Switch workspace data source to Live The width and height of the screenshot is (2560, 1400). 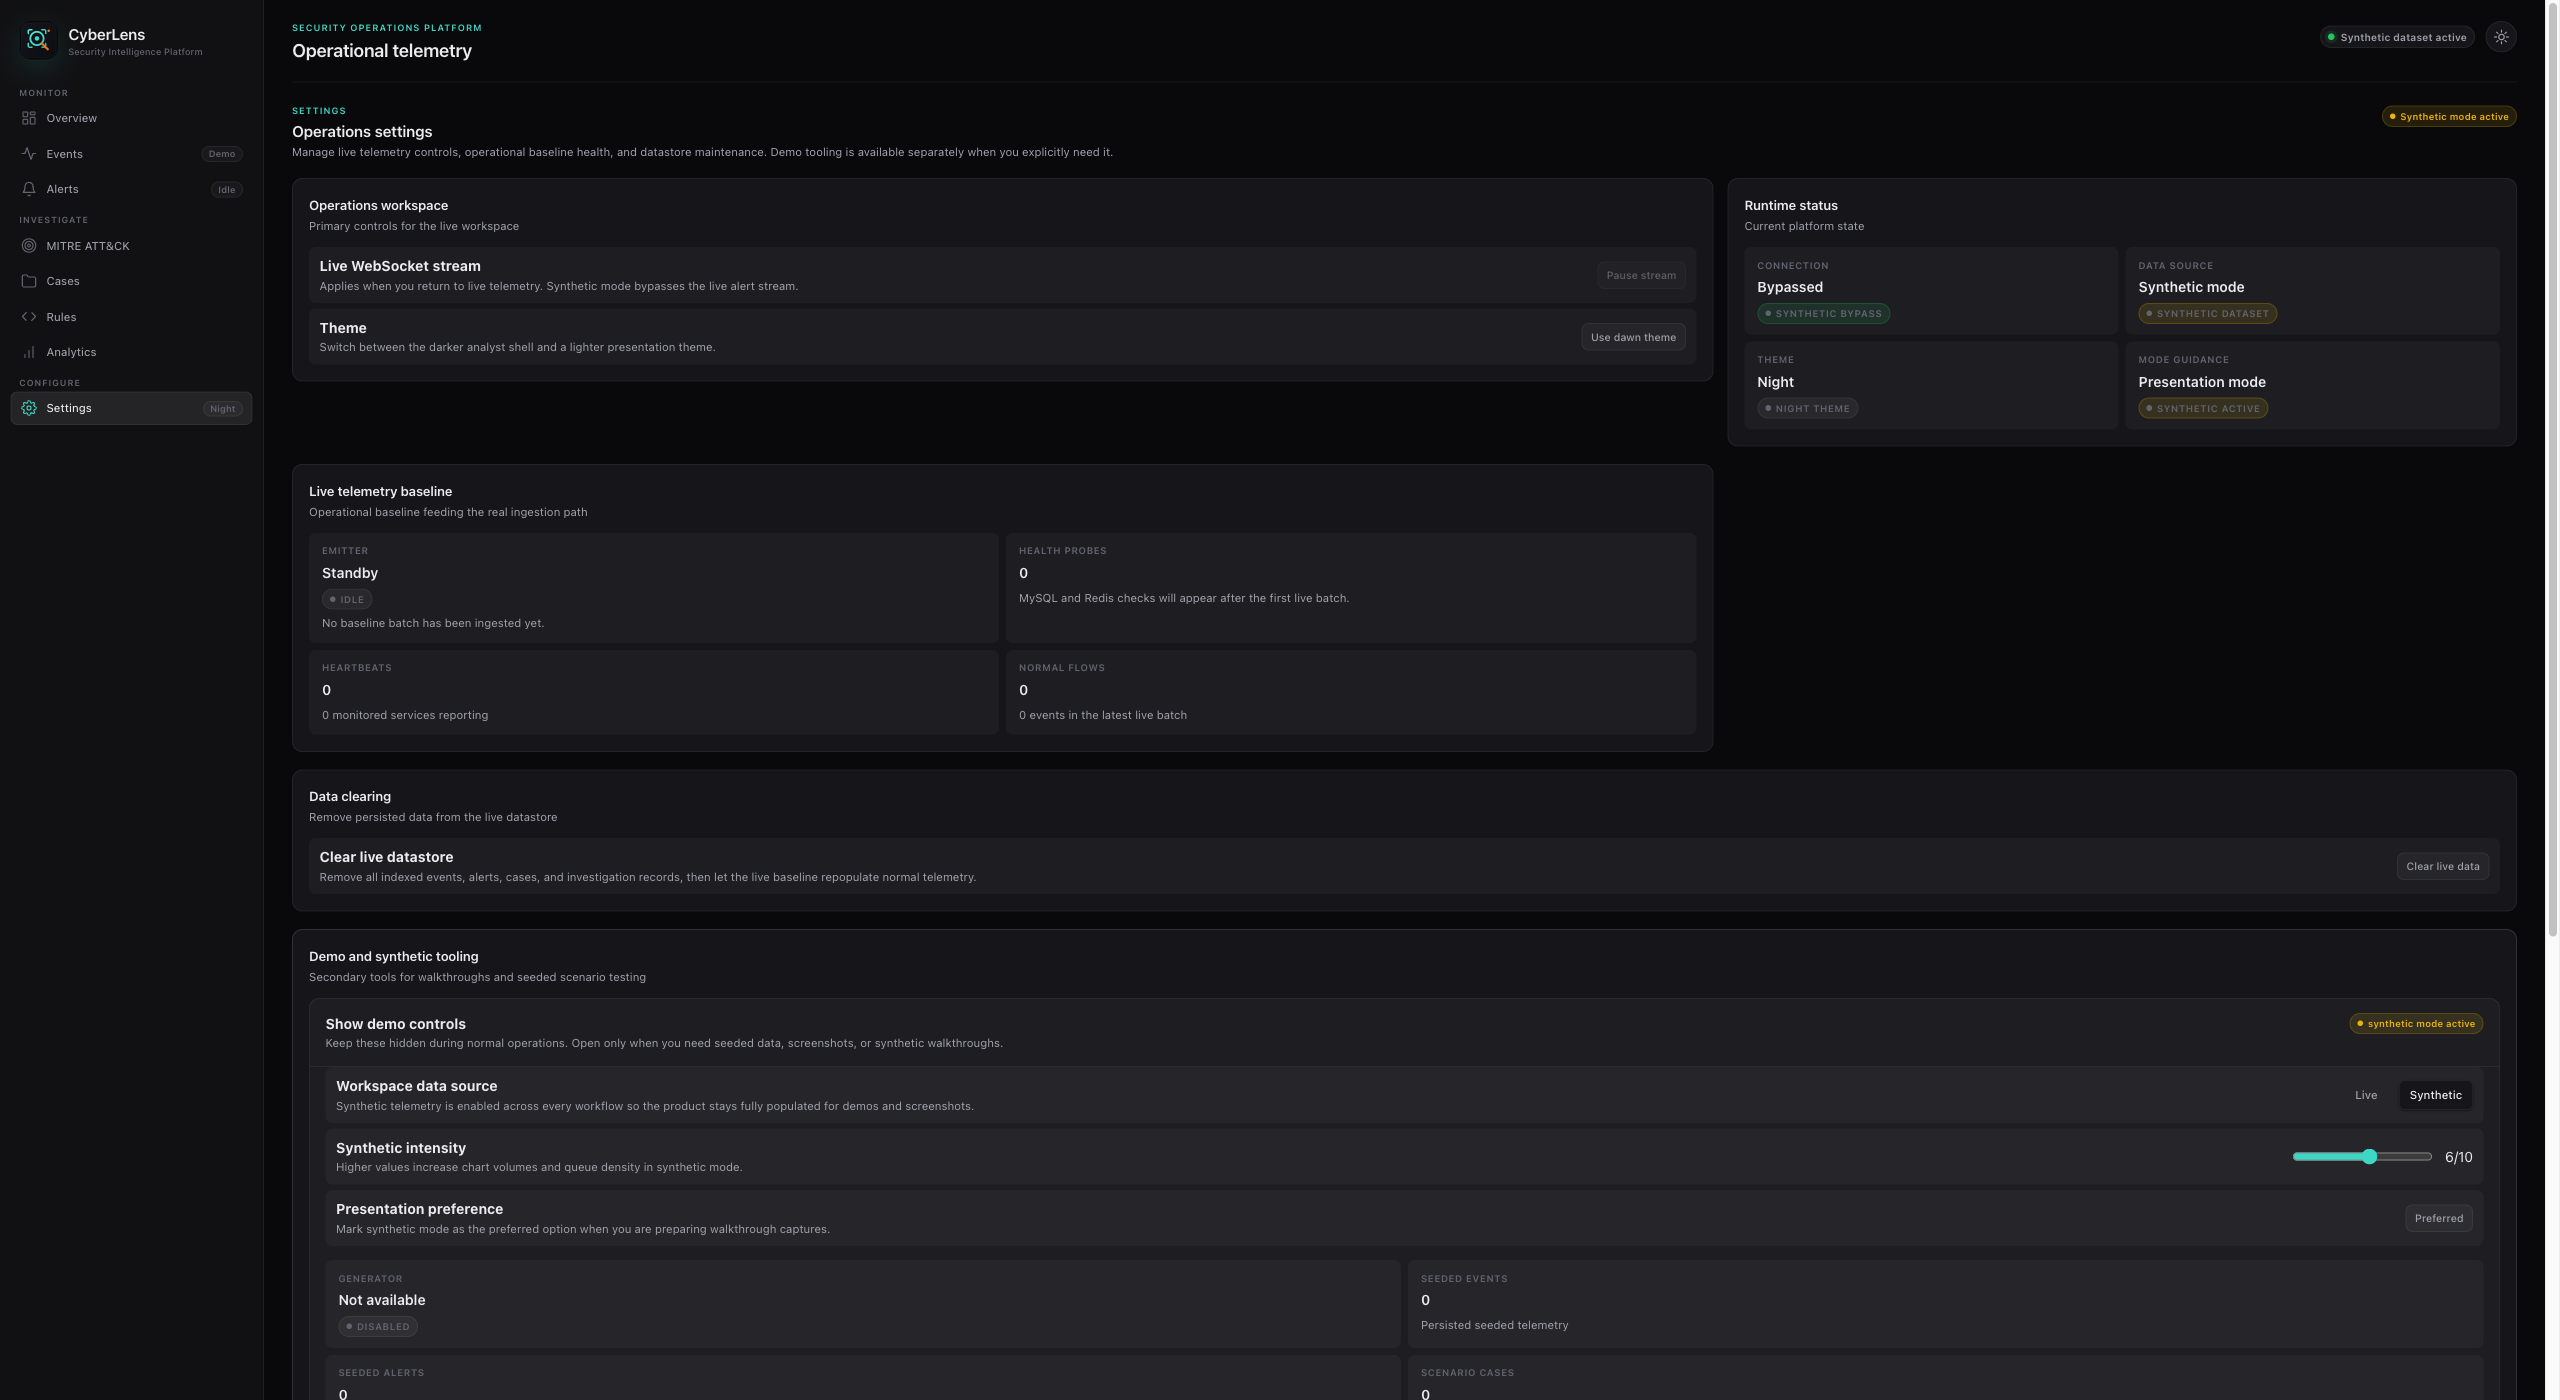[x=2365, y=1095]
